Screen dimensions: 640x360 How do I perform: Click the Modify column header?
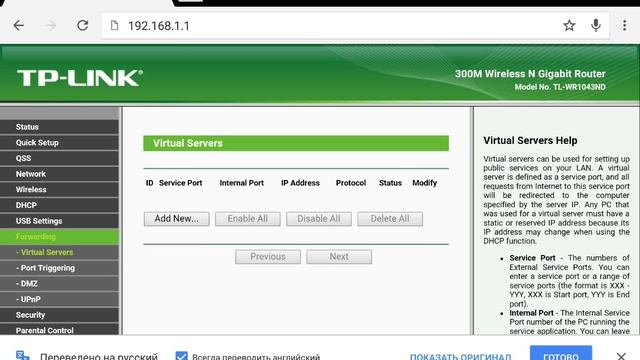[424, 183]
